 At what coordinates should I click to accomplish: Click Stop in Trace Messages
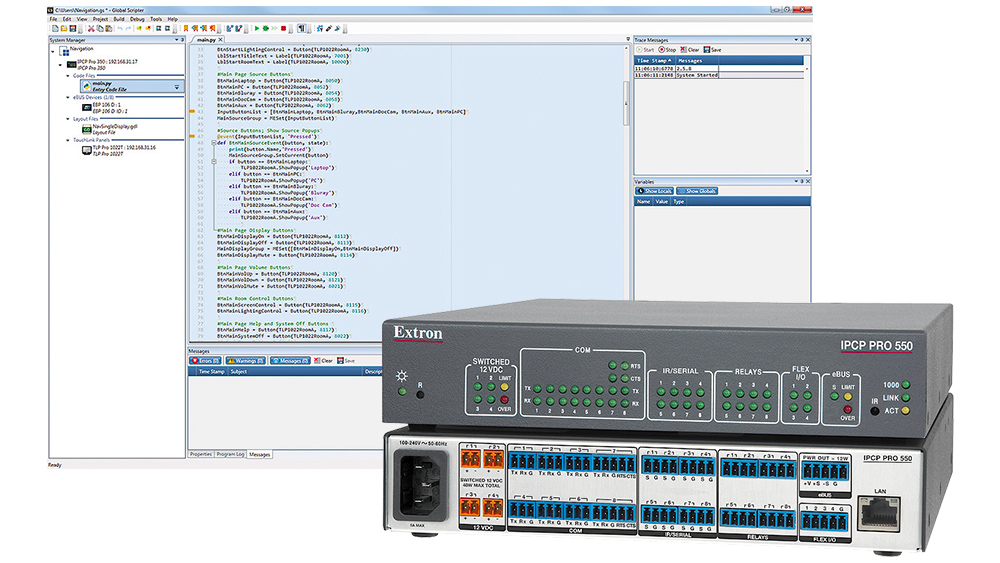tap(667, 49)
